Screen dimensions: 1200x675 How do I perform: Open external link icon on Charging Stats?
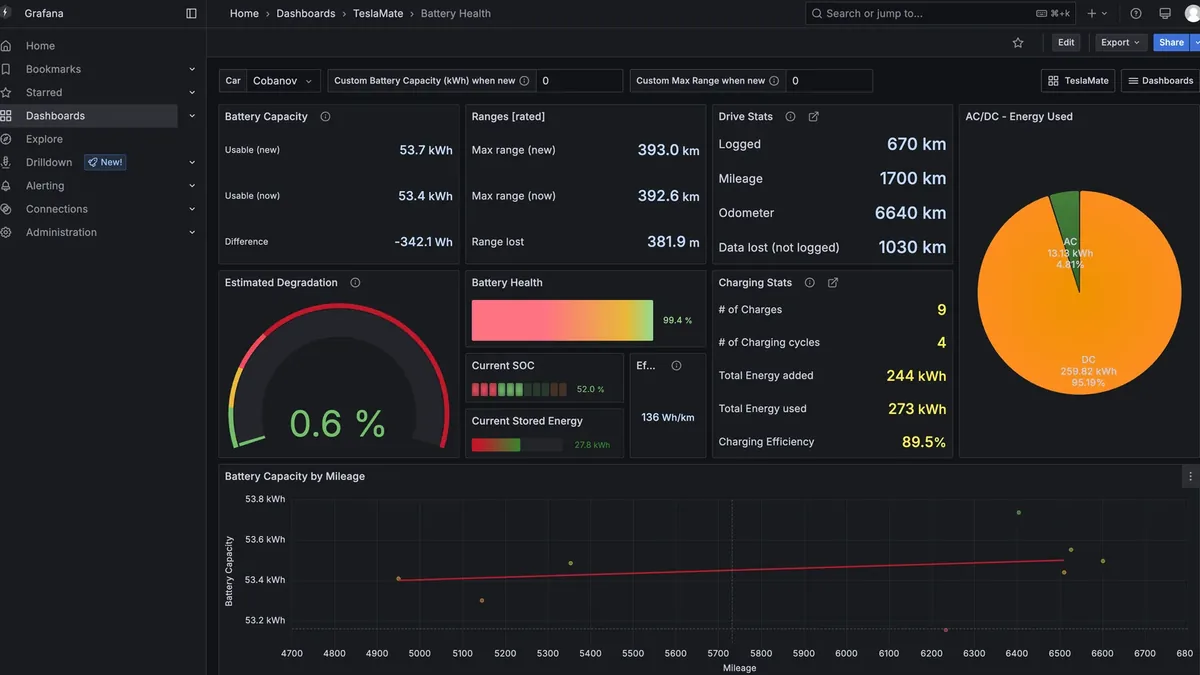(833, 283)
